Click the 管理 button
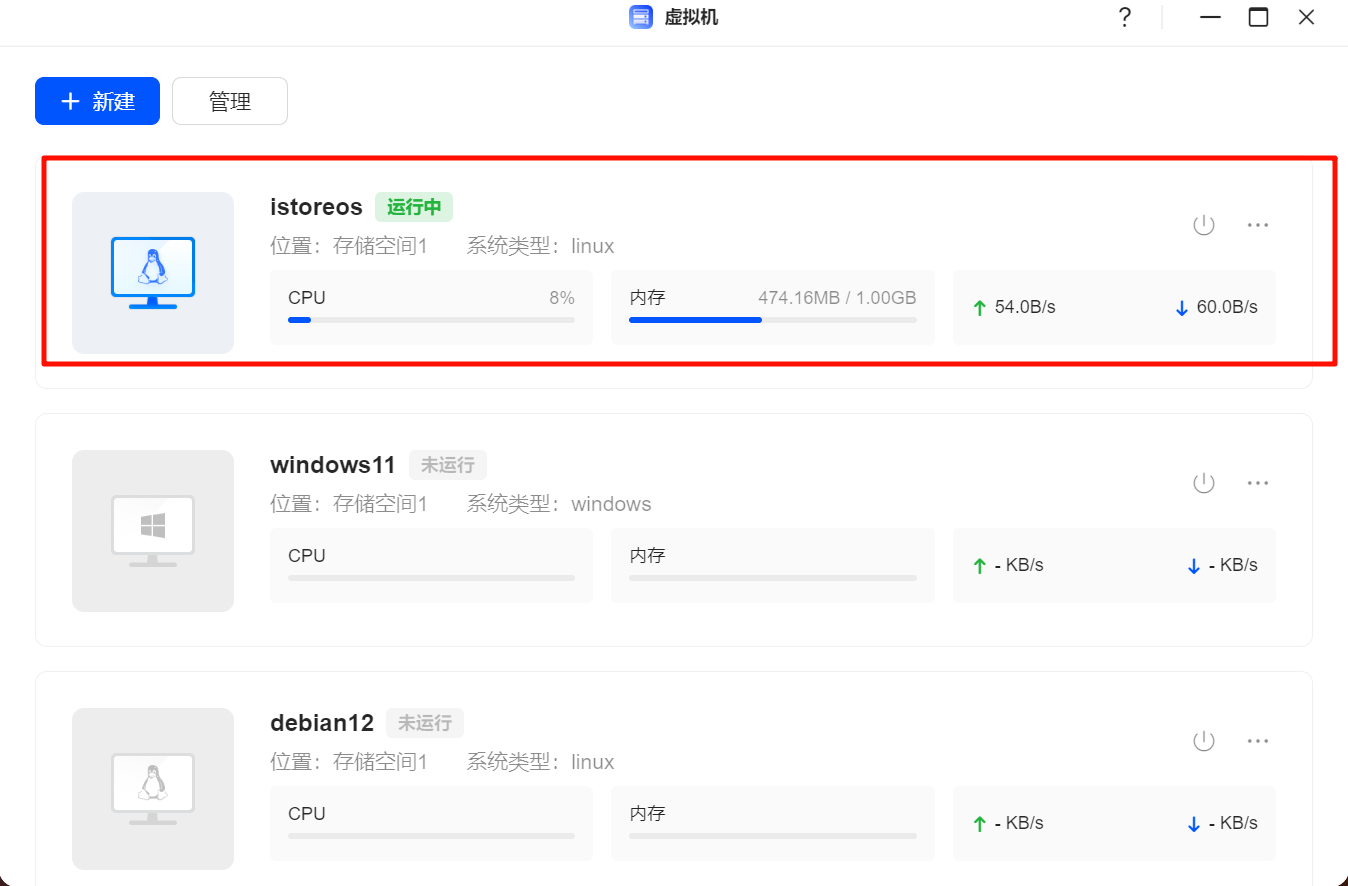The height and width of the screenshot is (886, 1348). pos(230,101)
